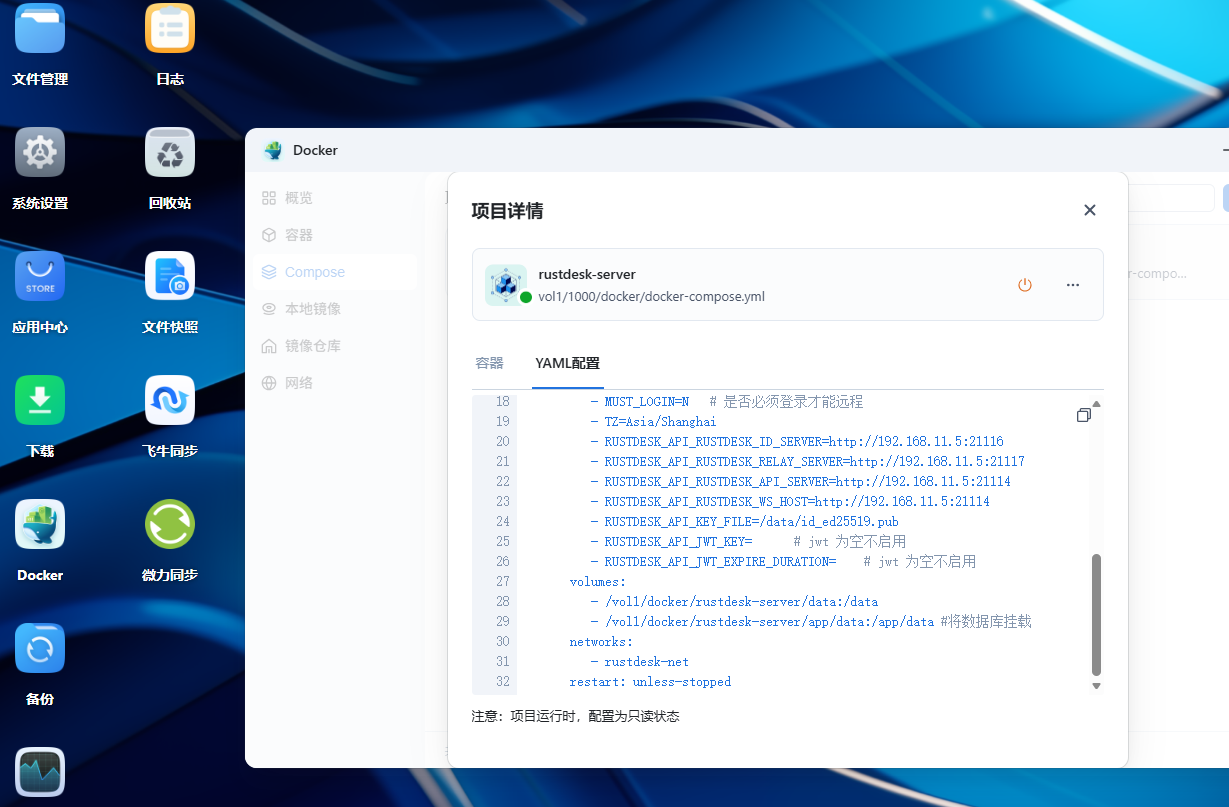Click the read-only note below YAML

point(575,717)
